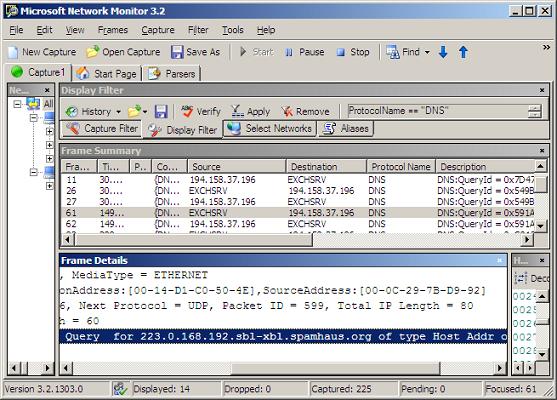
Task: Click the New Capture toolbar button
Action: [x=42, y=52]
